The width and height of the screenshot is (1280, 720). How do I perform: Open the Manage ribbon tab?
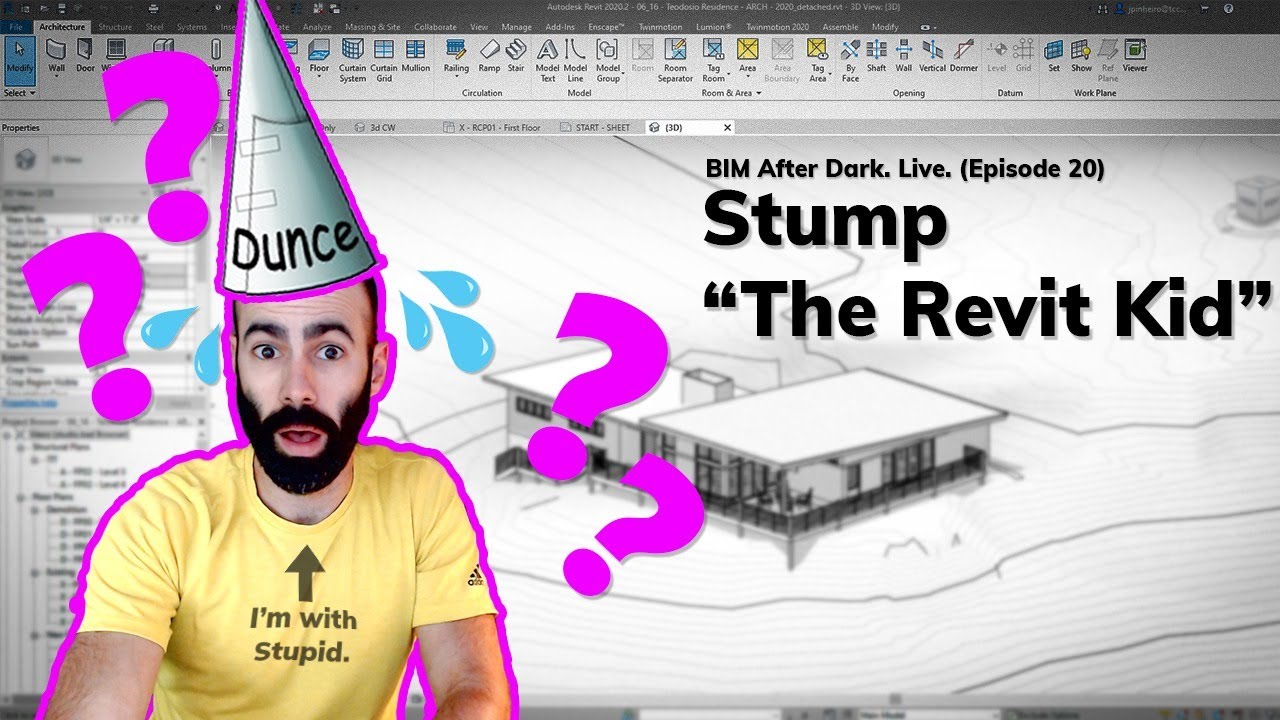point(517,27)
